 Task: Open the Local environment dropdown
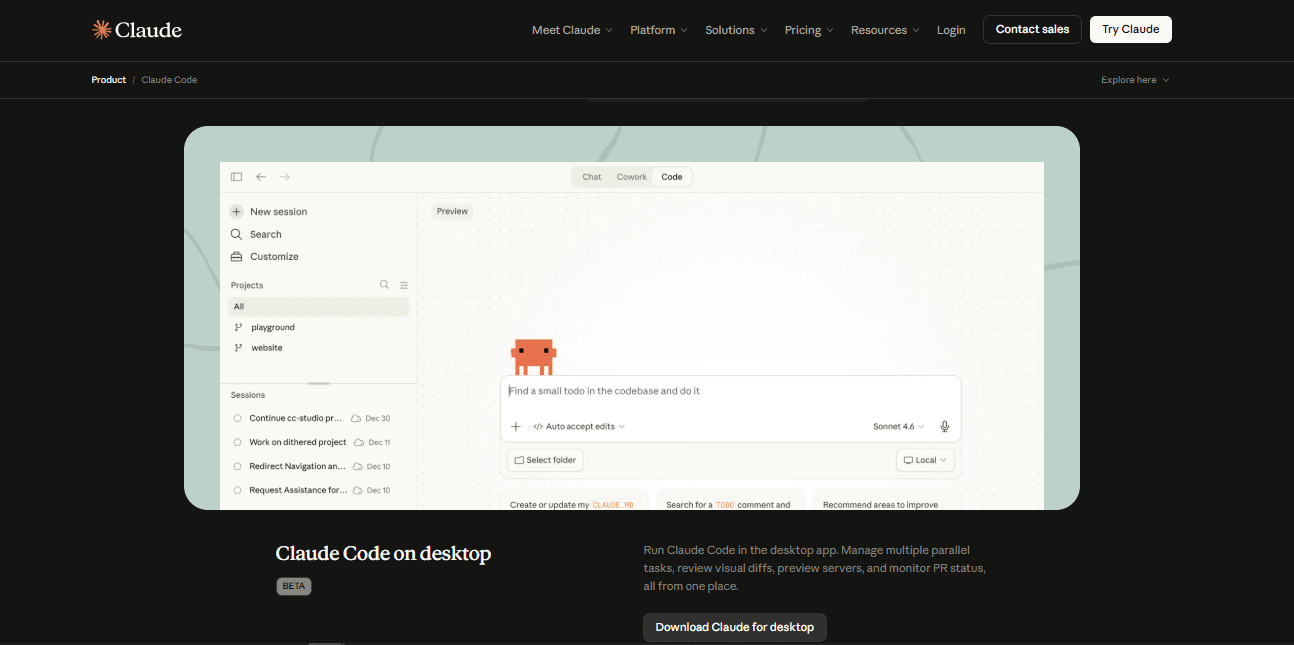click(x=926, y=461)
